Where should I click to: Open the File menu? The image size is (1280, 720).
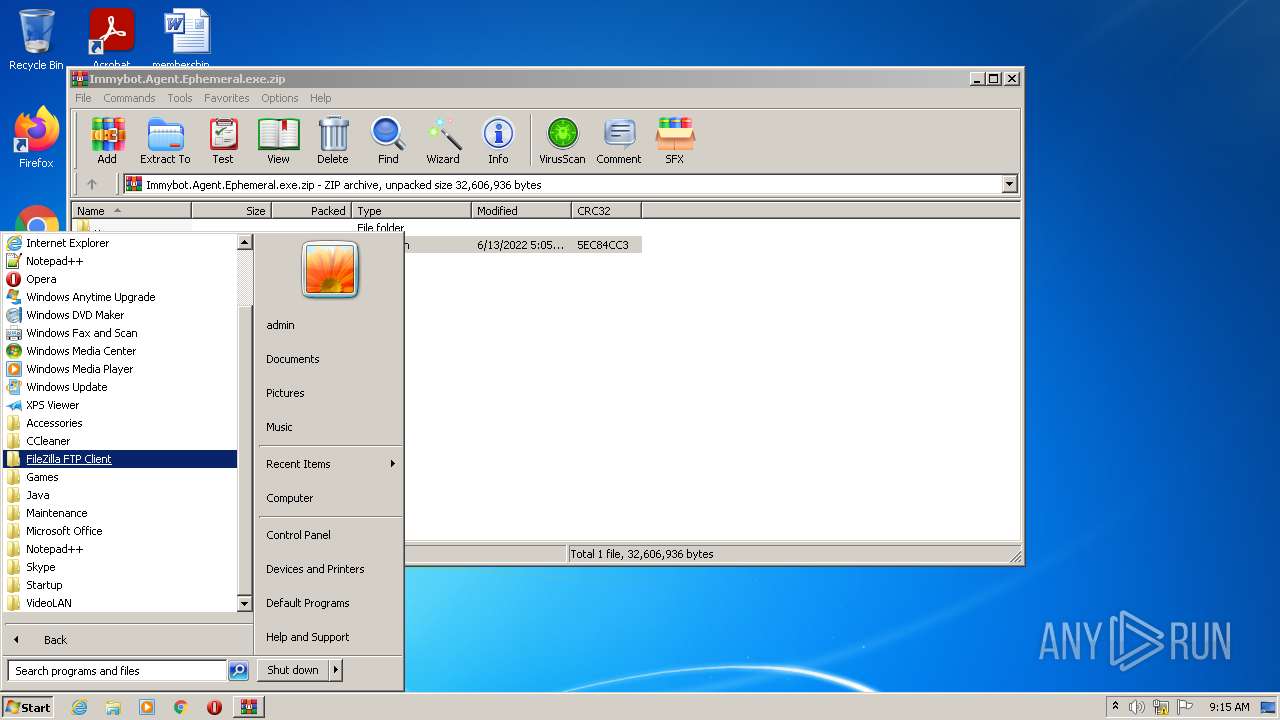click(x=83, y=98)
